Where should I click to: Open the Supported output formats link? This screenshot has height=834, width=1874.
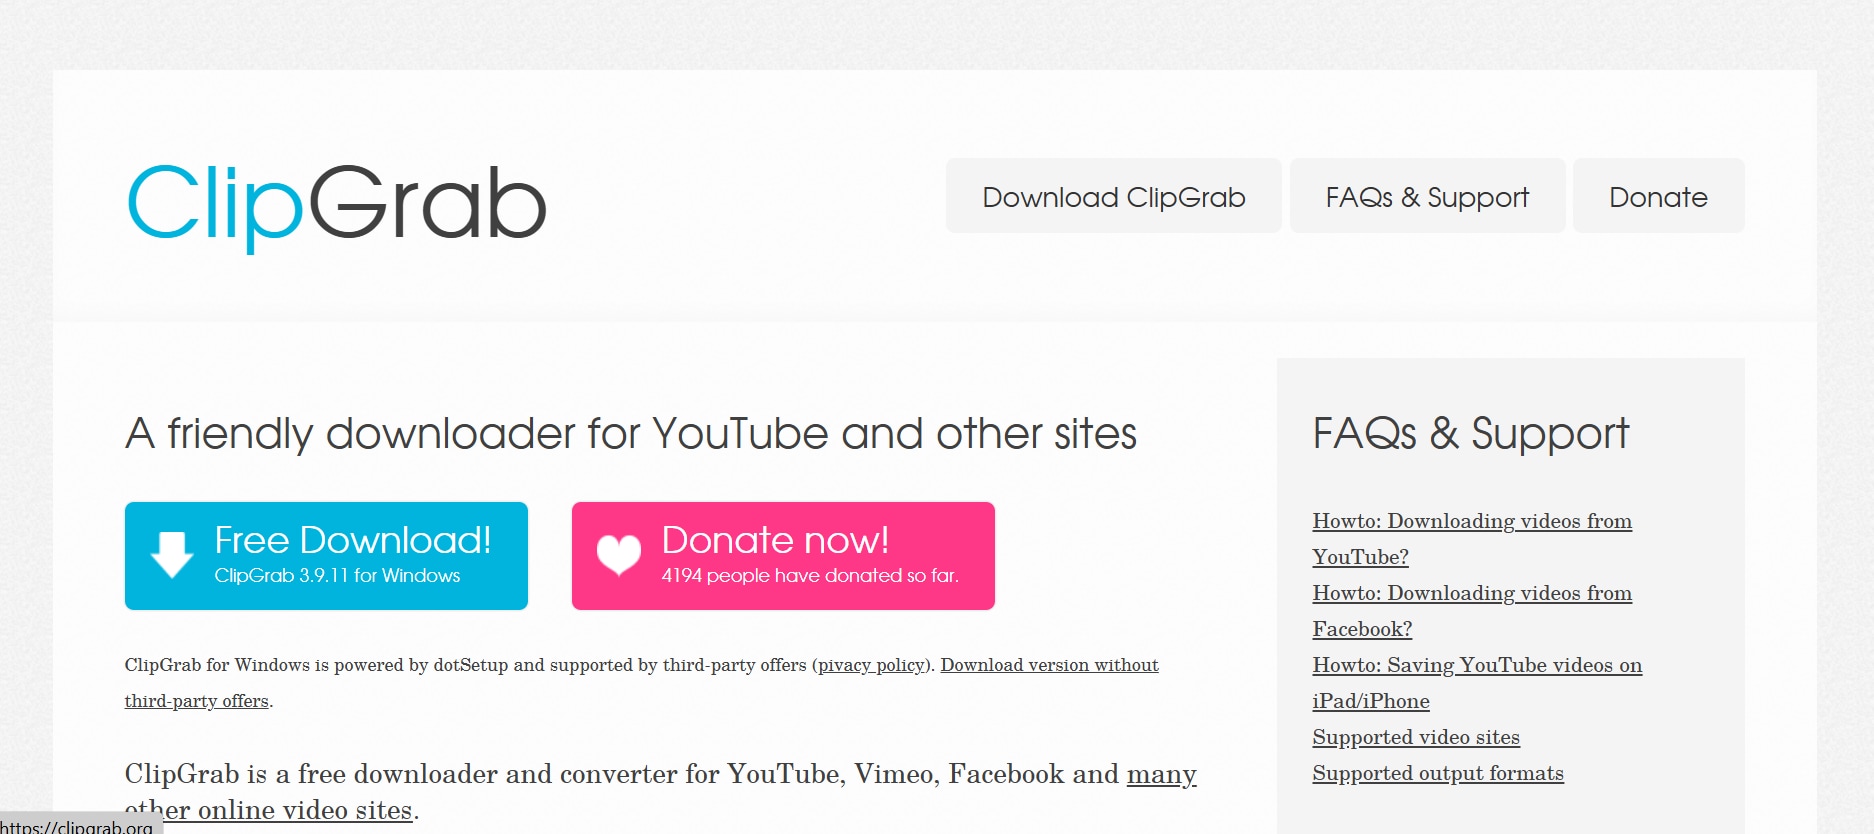tap(1438, 773)
